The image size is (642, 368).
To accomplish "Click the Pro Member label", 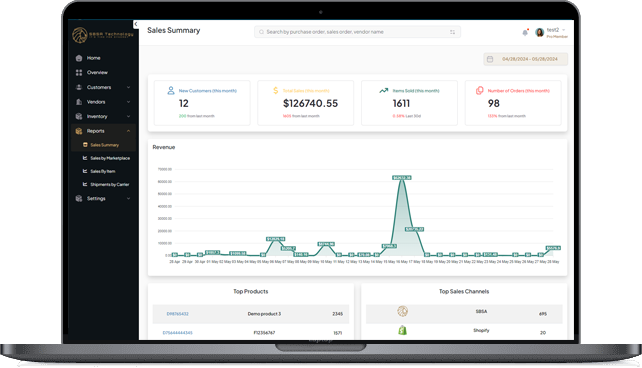I will (x=557, y=37).
